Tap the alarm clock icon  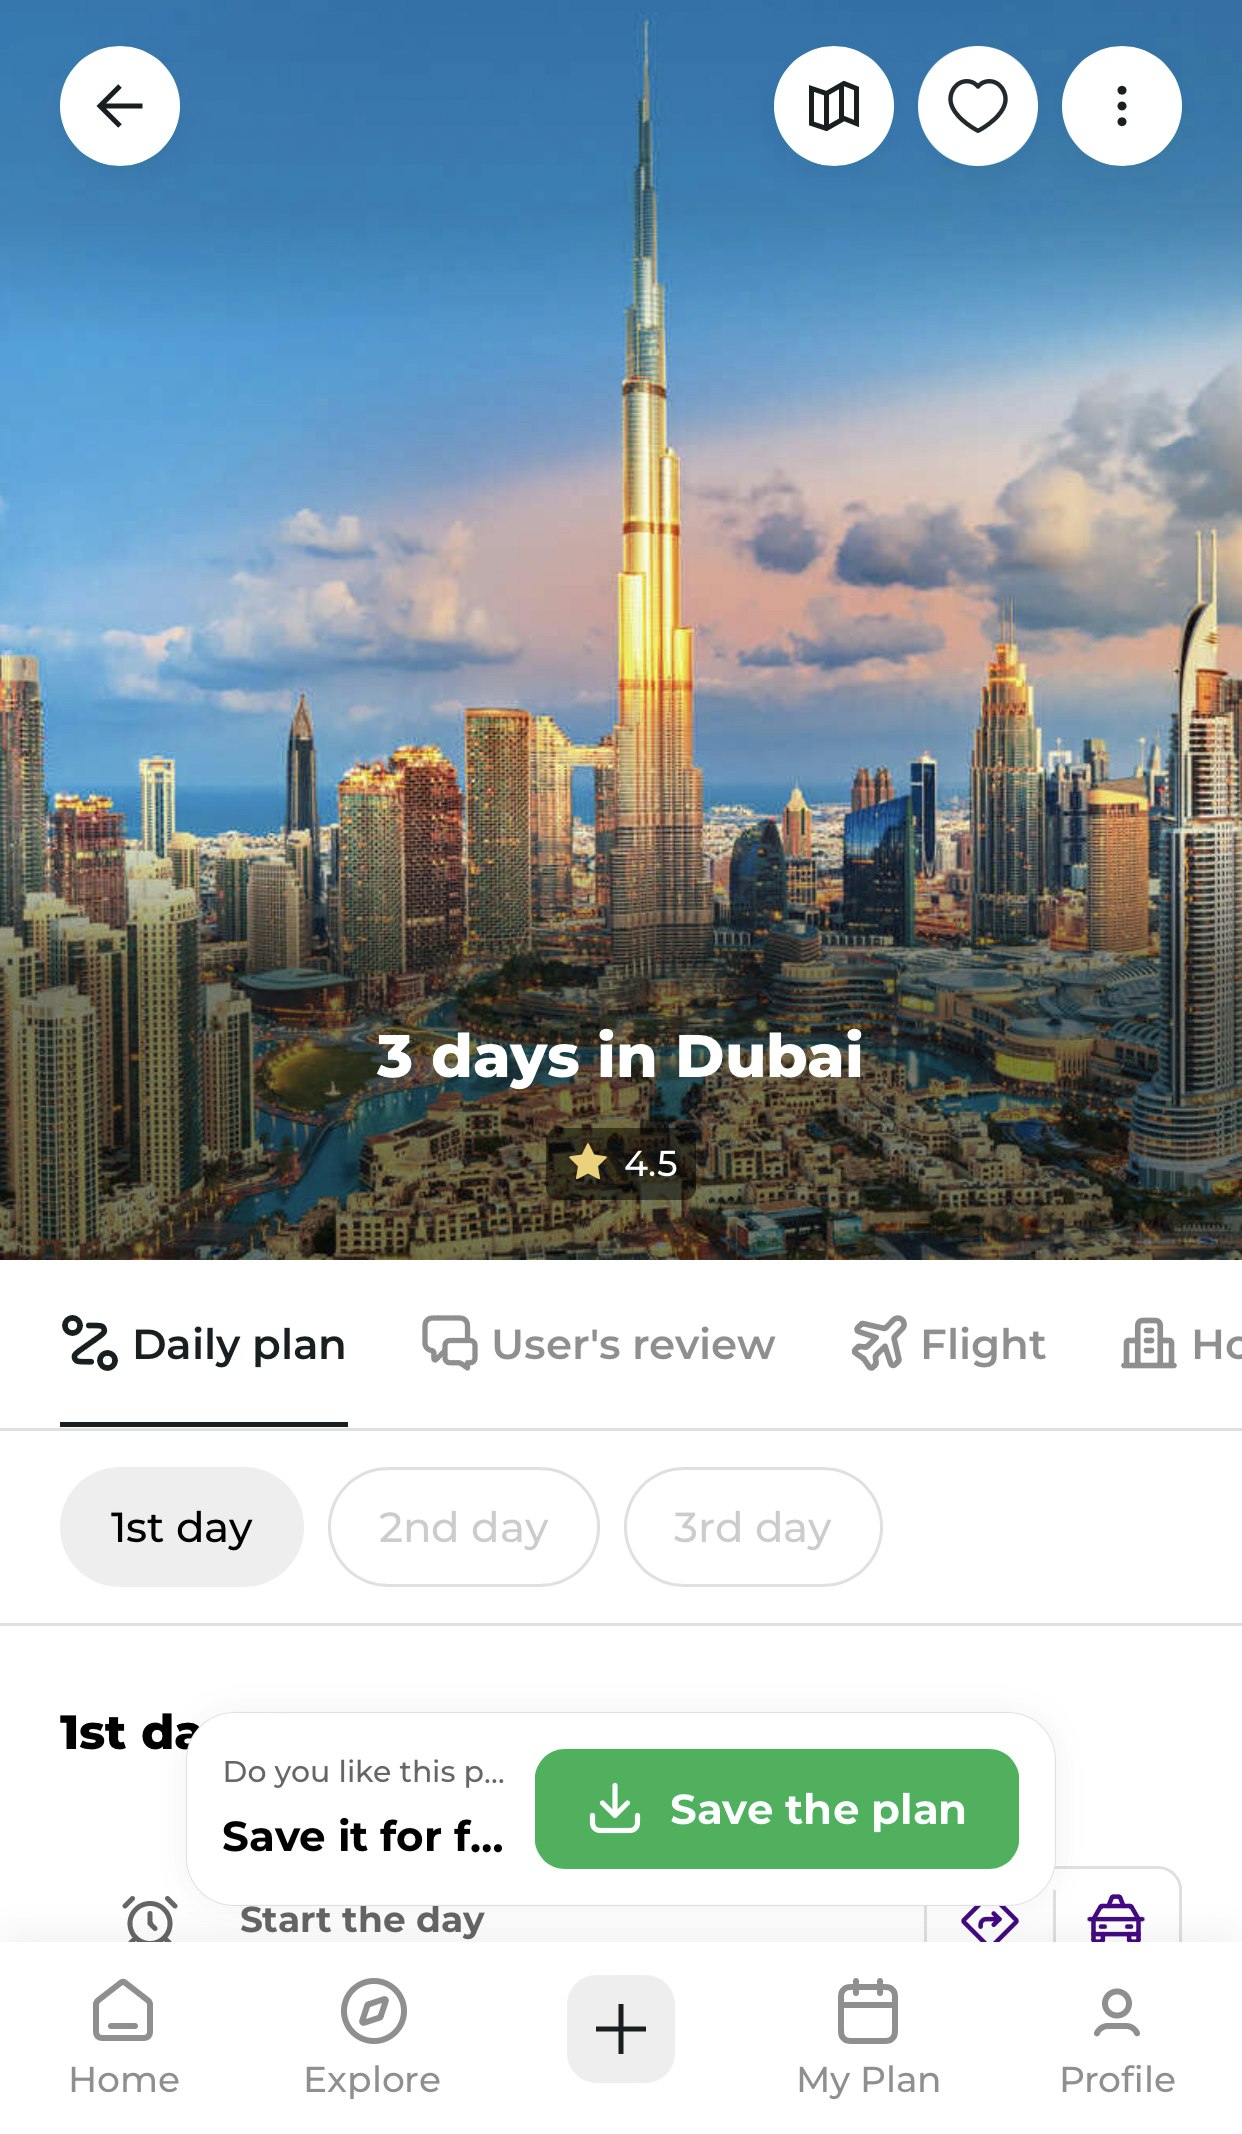(x=150, y=1919)
